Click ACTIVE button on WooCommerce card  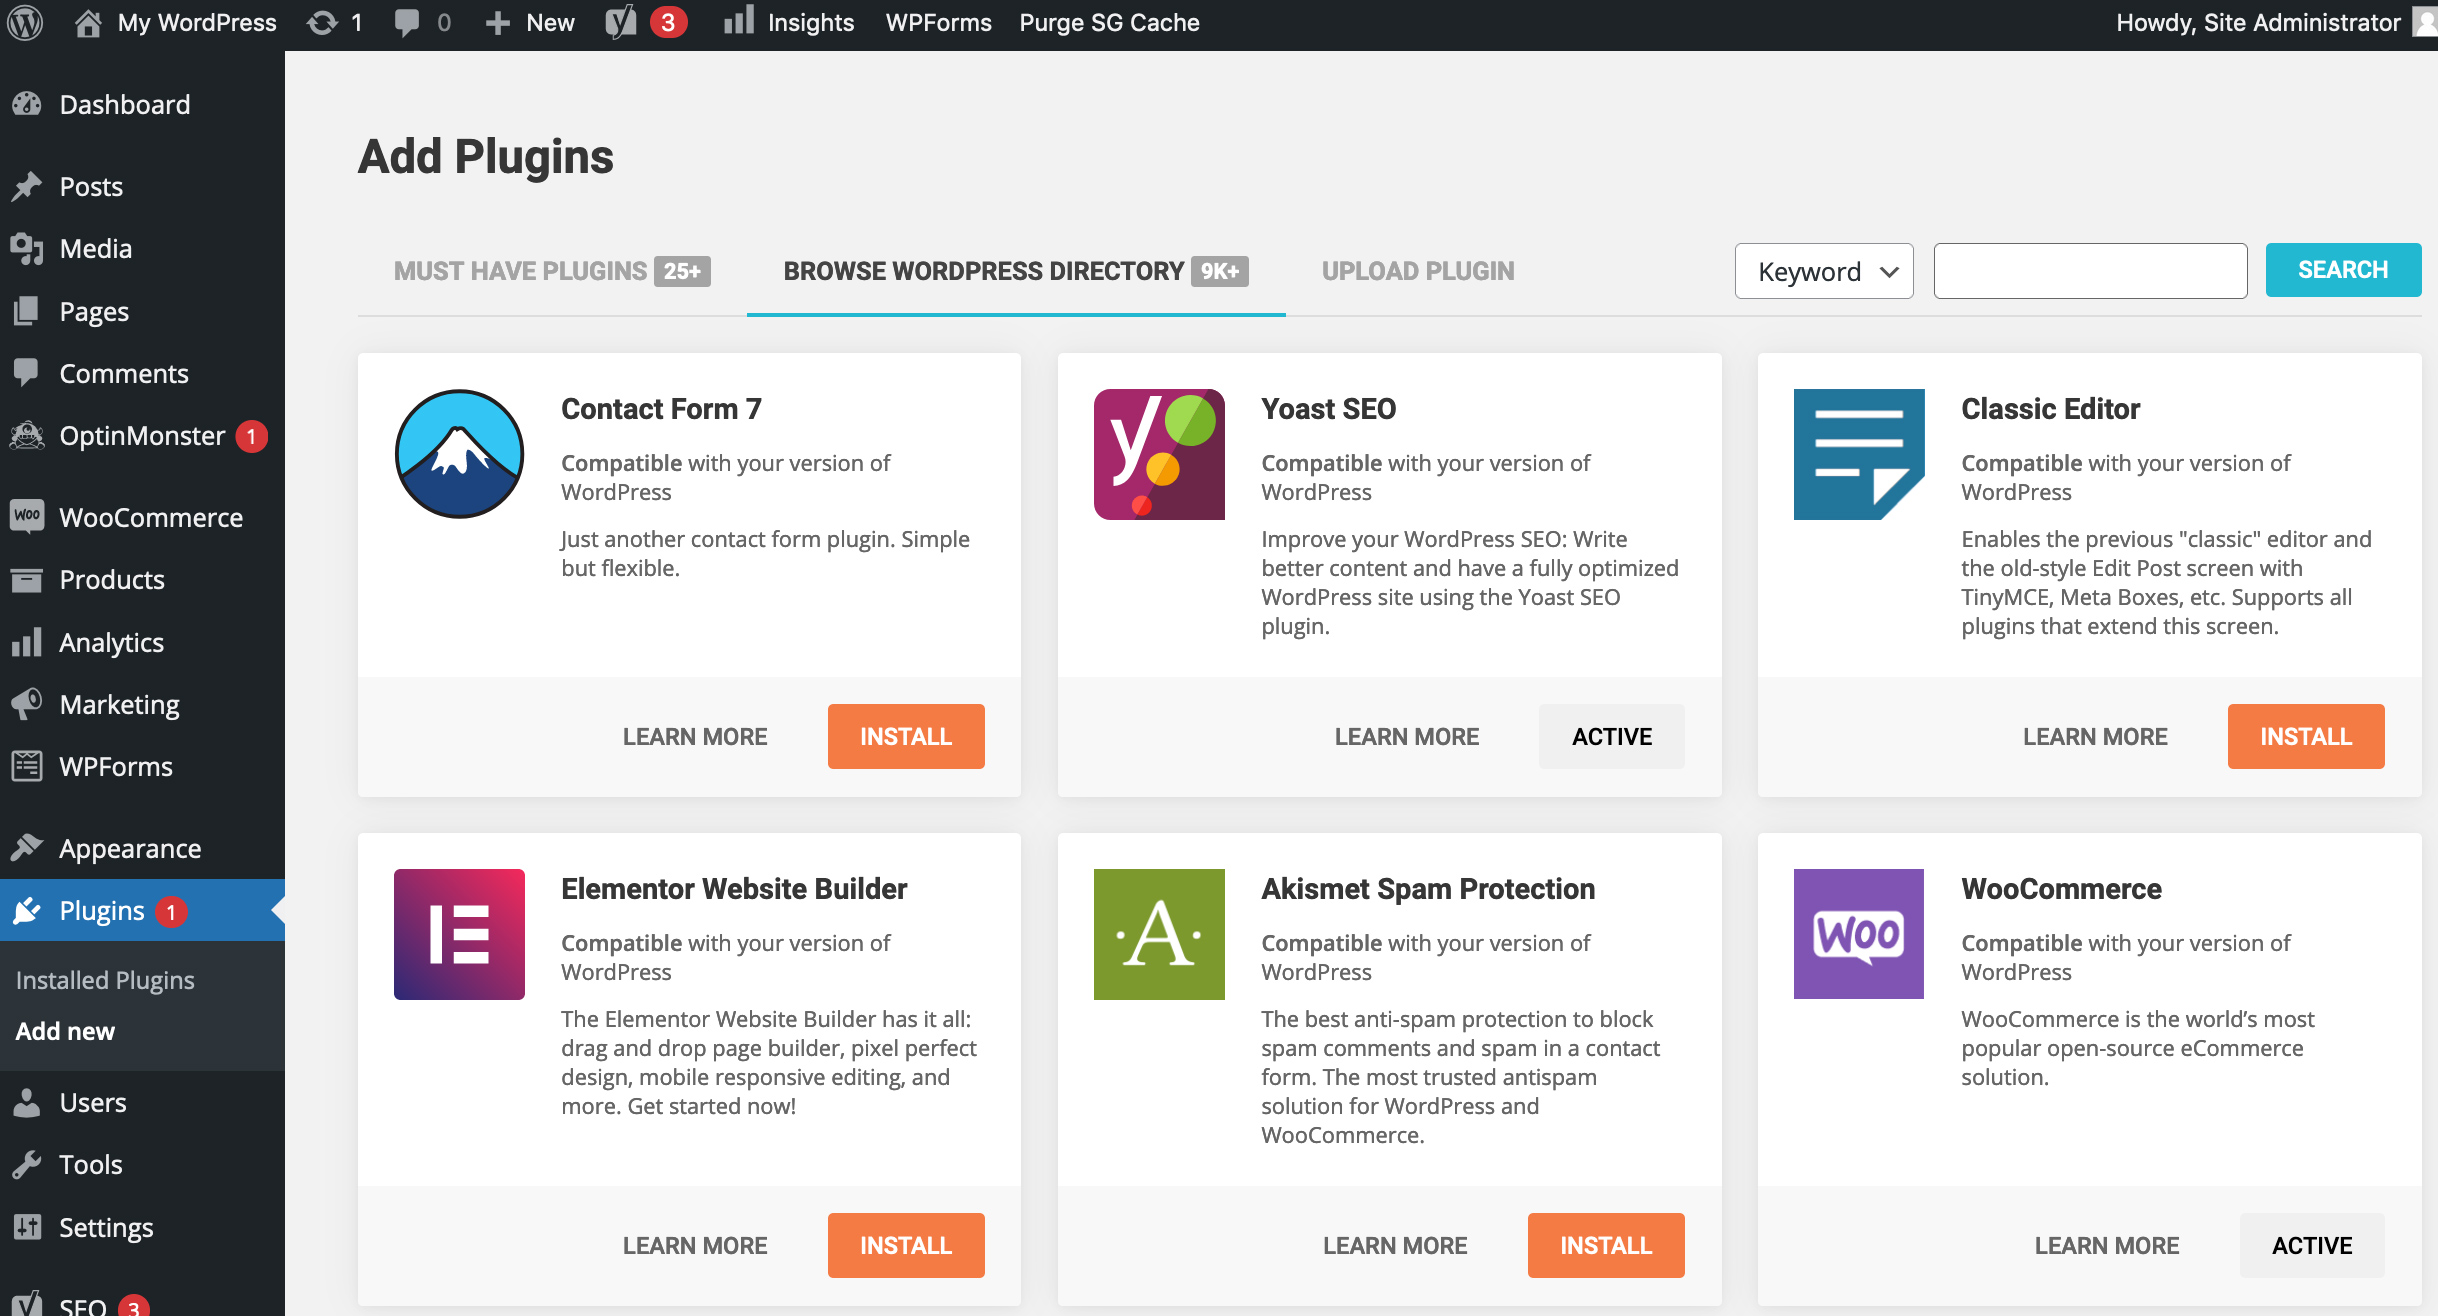point(2312,1245)
